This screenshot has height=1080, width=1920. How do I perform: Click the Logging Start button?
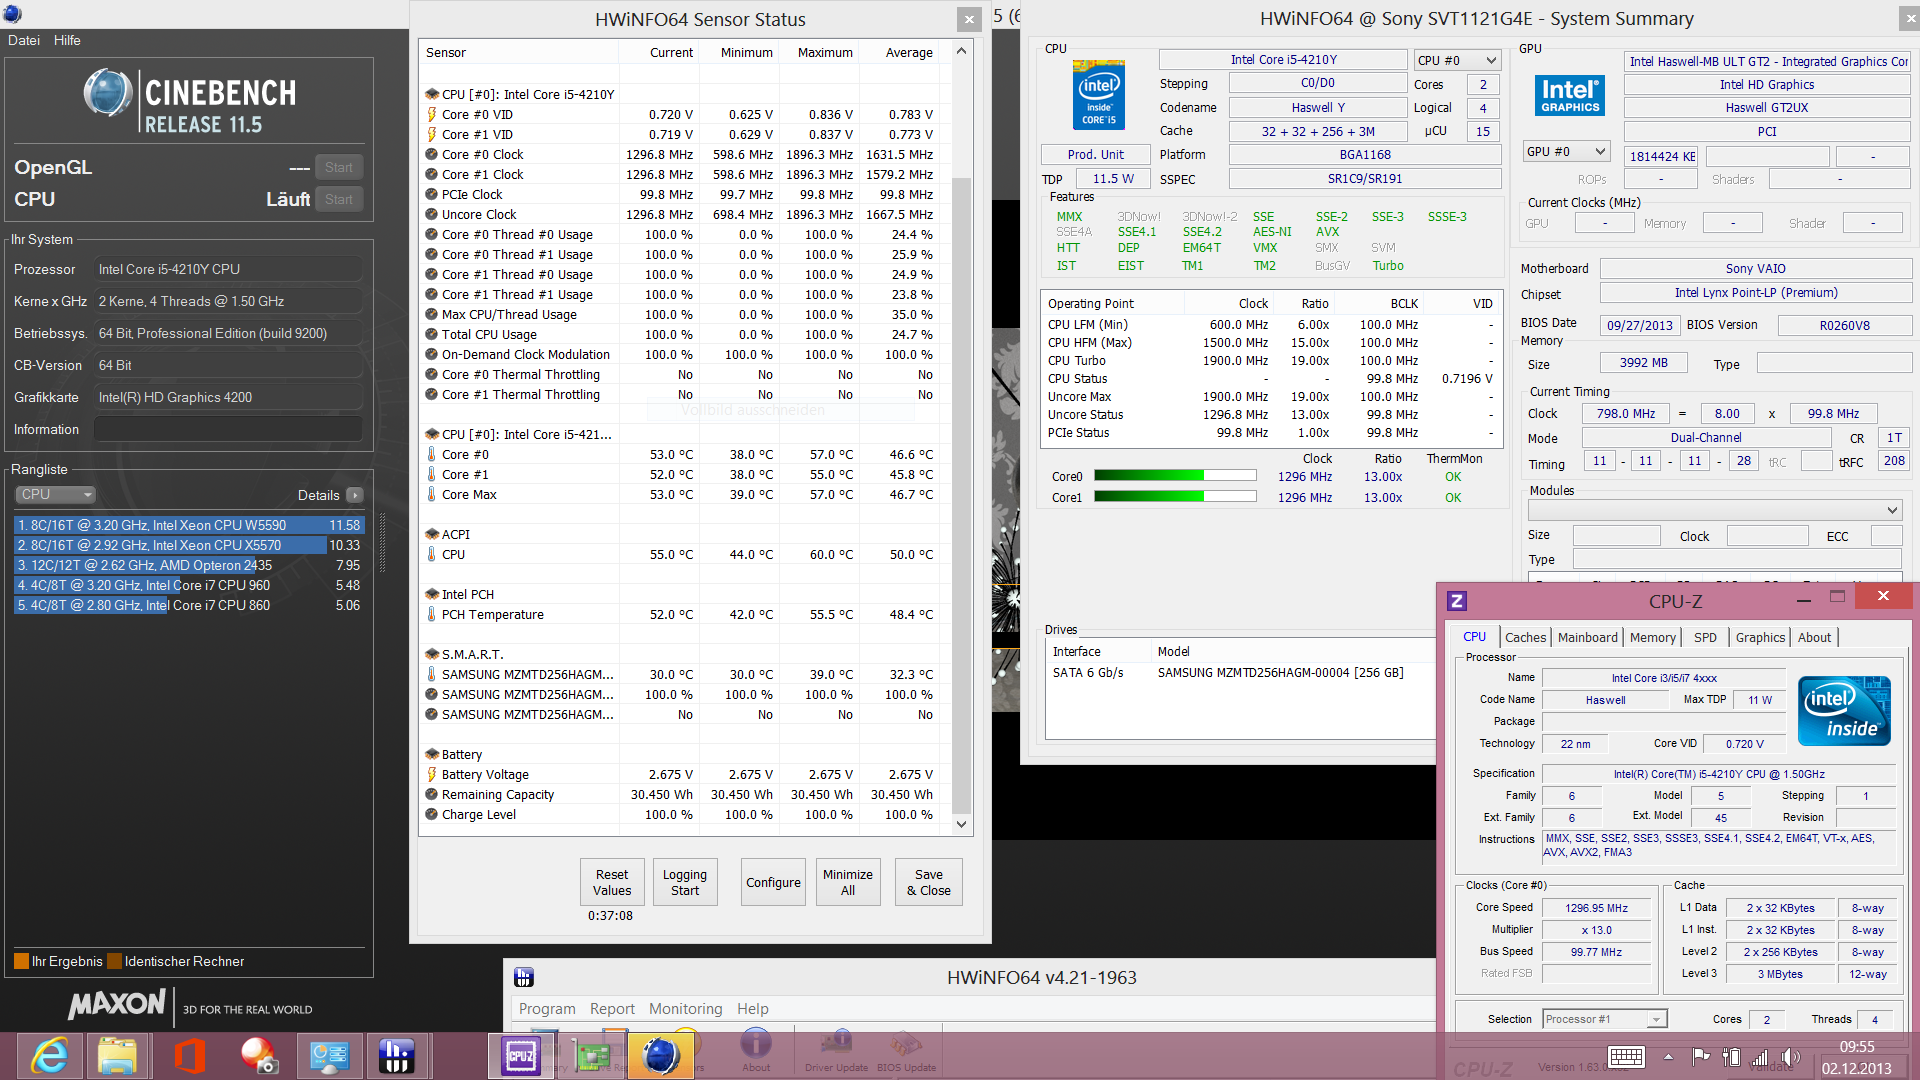coord(684,882)
